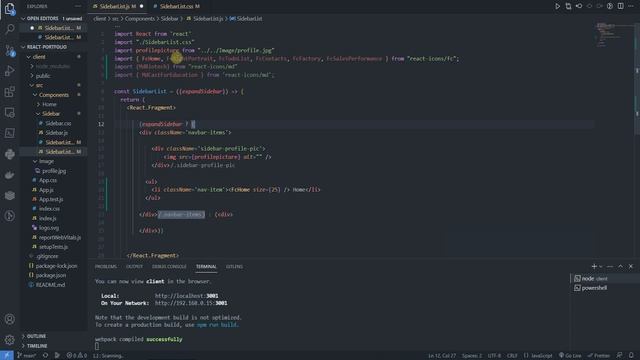
Task: Open the Manage gear icon
Action: (x=10, y=339)
